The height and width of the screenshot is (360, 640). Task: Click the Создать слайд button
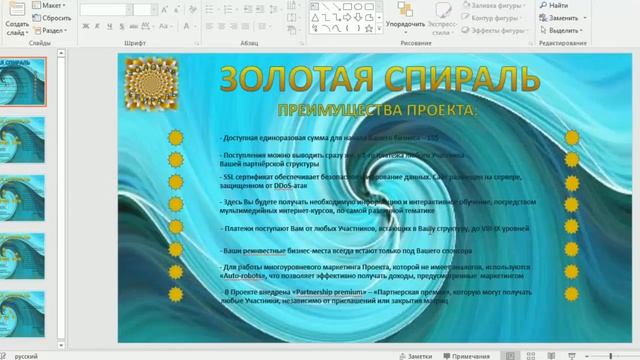17,18
